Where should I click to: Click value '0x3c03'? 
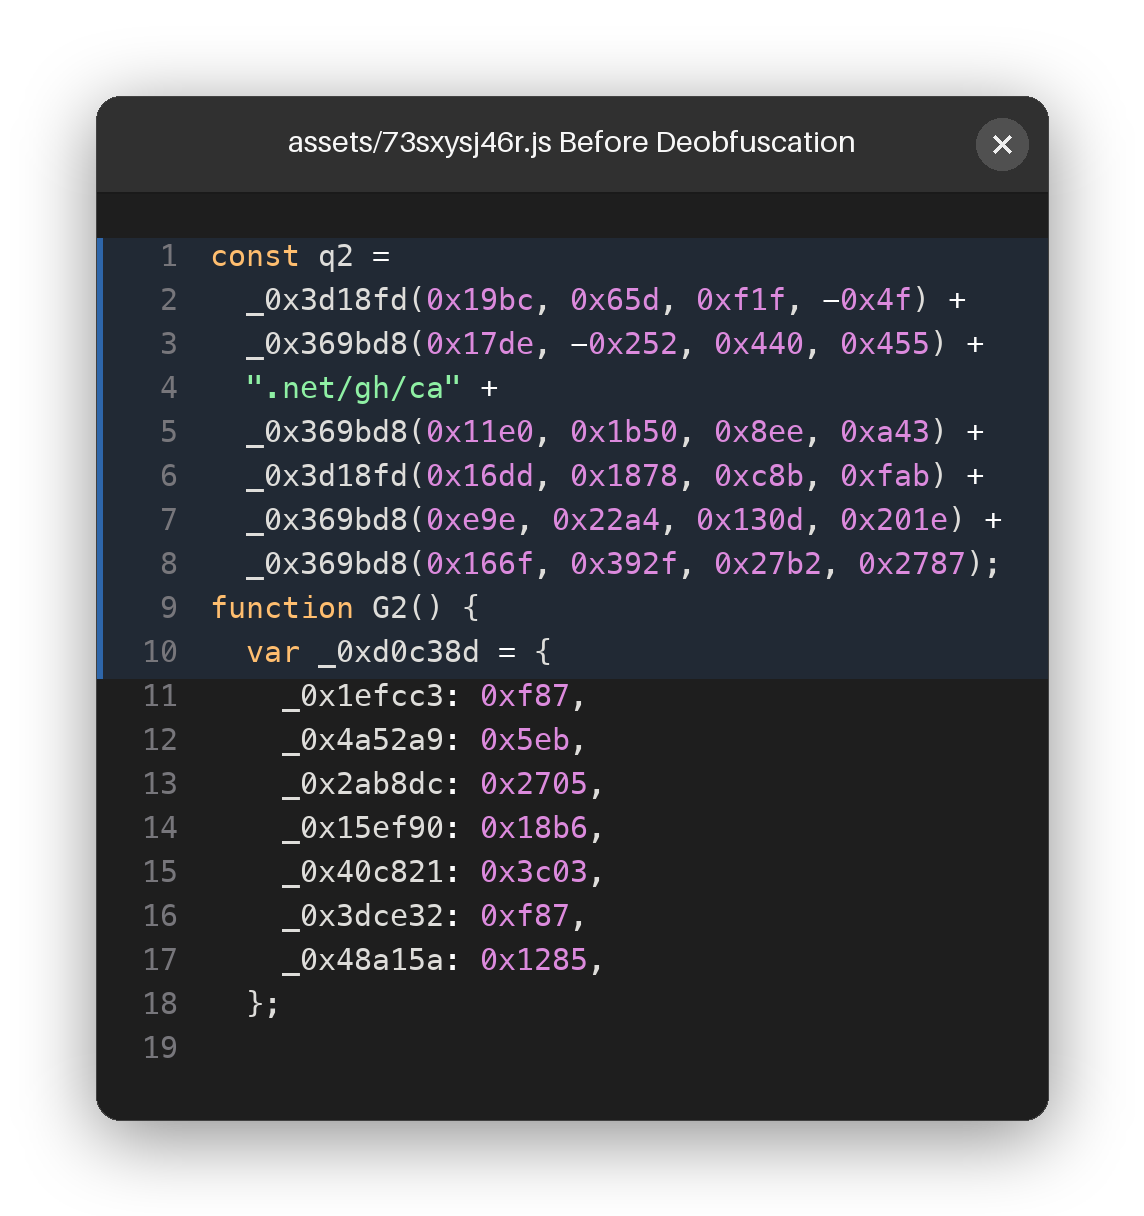[x=534, y=872]
